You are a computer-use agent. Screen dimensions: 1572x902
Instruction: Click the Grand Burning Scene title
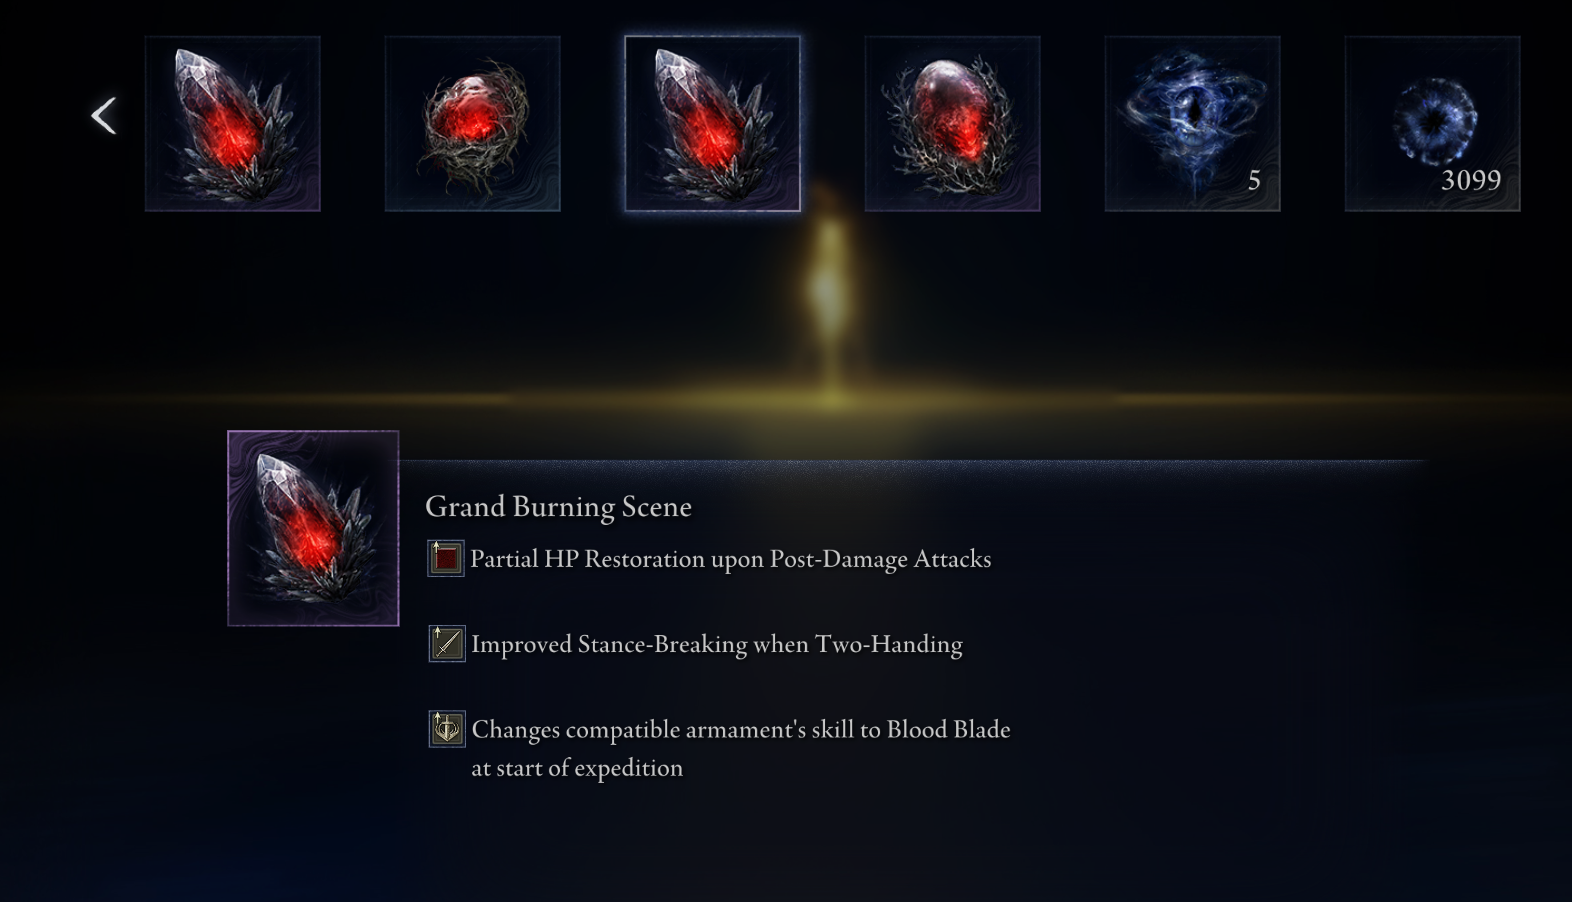pyautogui.click(x=558, y=507)
